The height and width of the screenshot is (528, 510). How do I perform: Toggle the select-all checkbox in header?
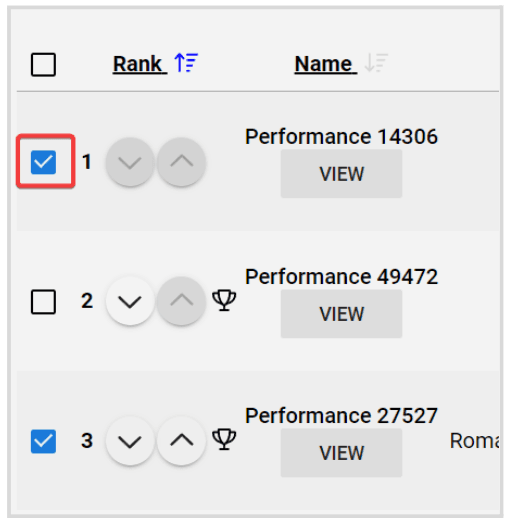(43, 65)
